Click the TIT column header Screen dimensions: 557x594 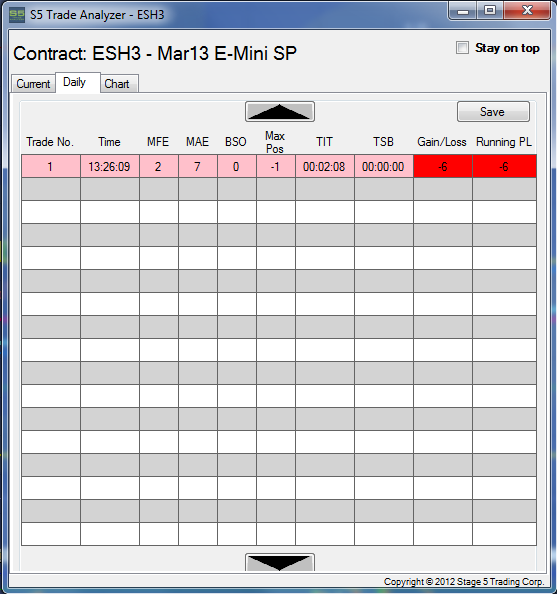[x=324, y=142]
